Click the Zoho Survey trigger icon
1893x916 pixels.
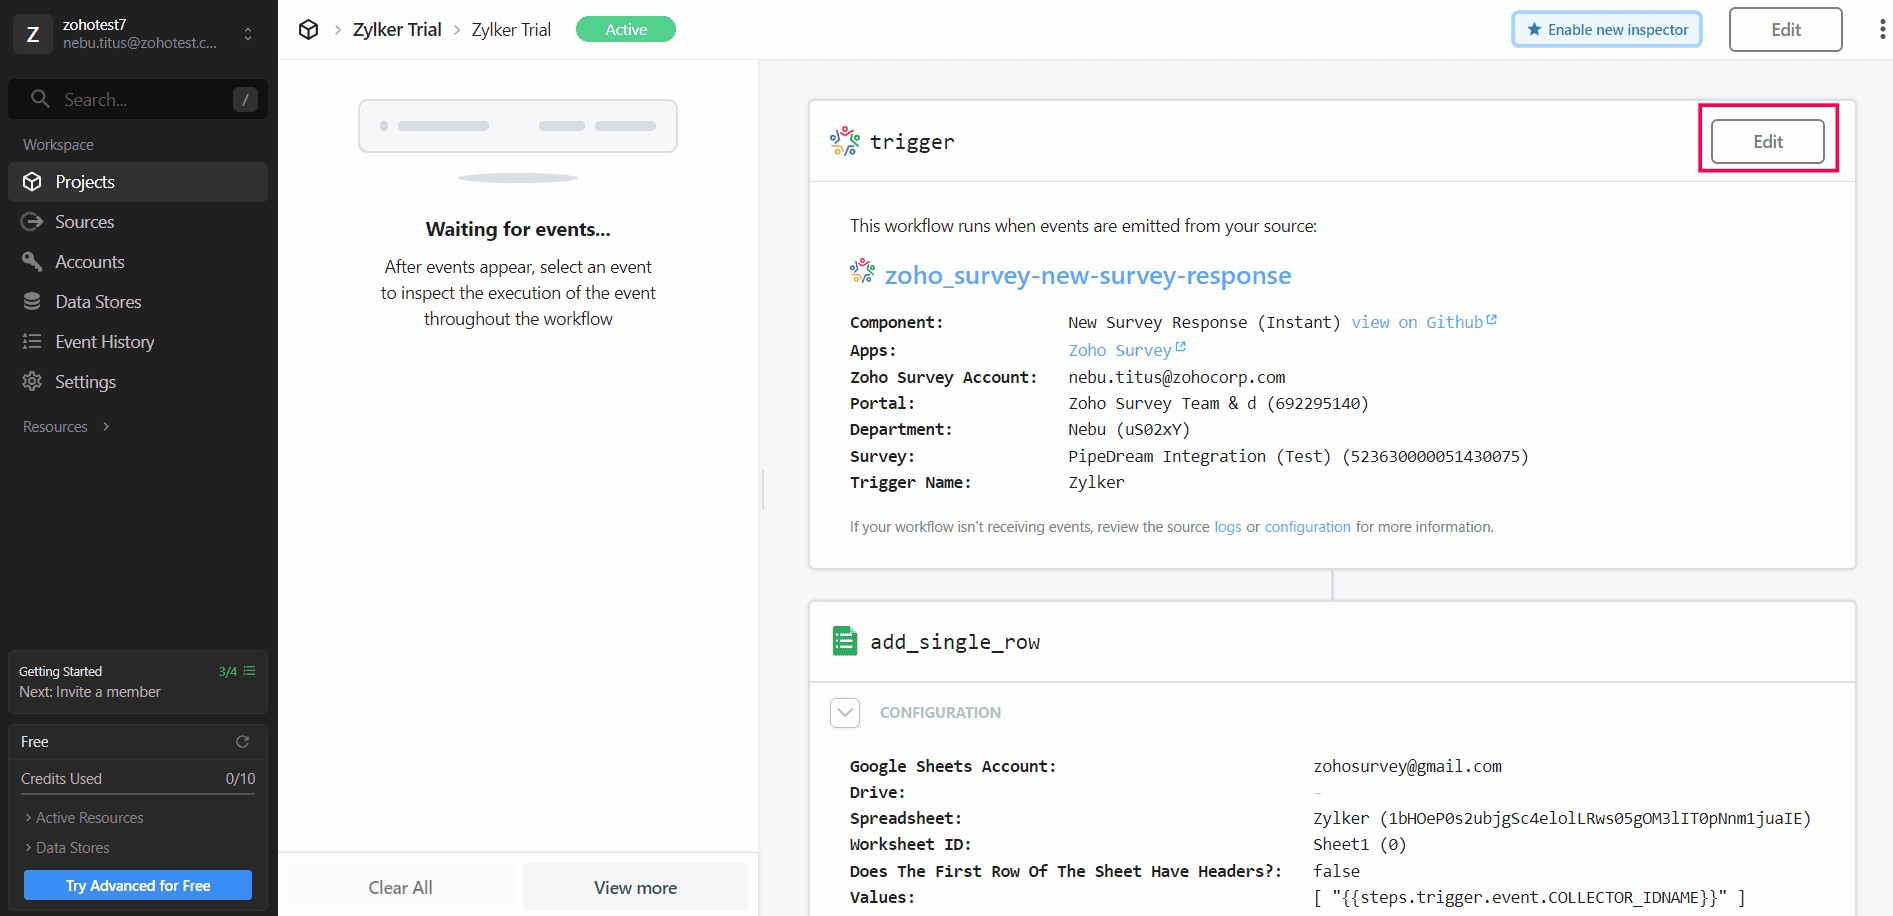pos(845,141)
